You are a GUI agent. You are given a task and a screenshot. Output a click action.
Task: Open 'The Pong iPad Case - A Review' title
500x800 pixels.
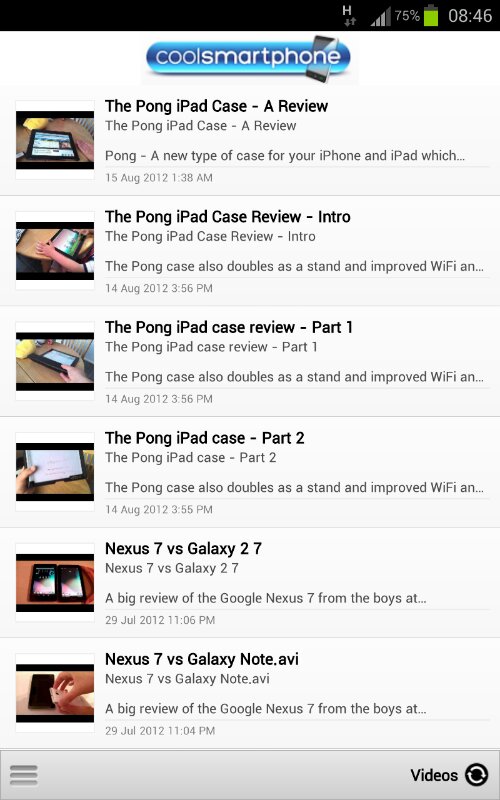pyautogui.click(x=216, y=106)
